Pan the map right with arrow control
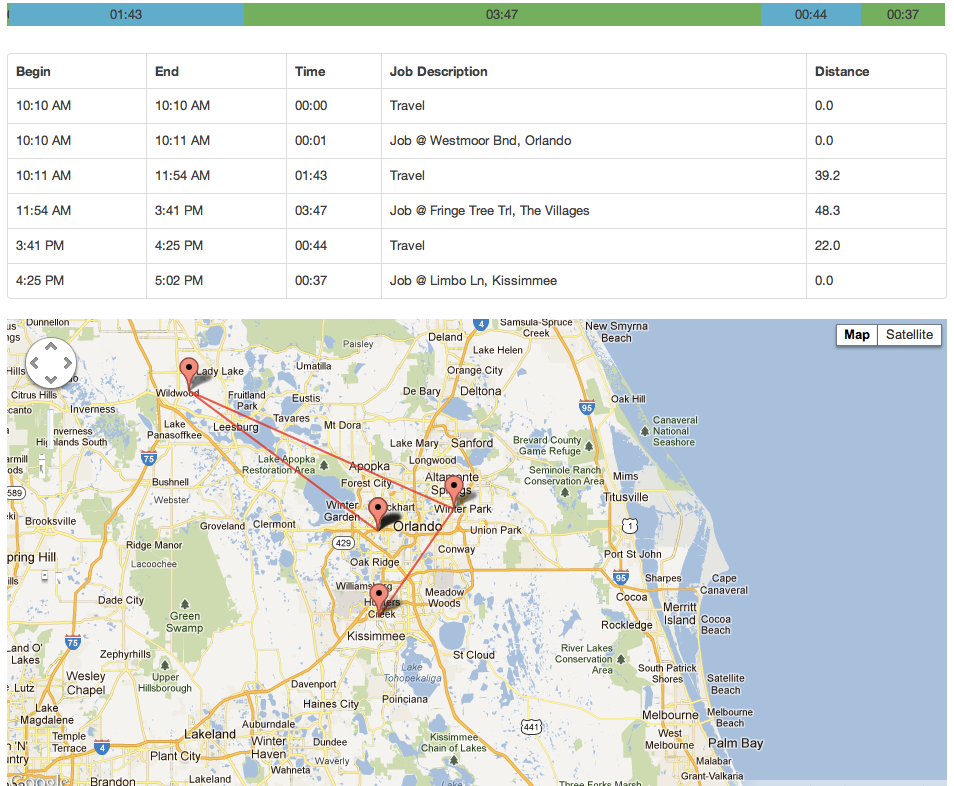The height and width of the screenshot is (786, 954). pos(68,363)
